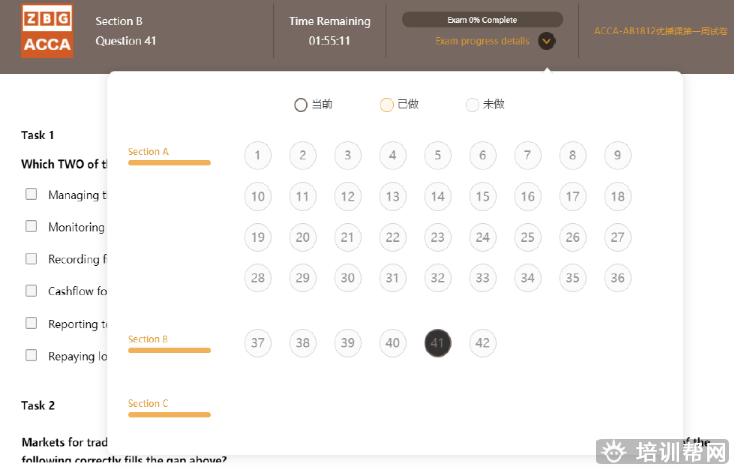Select question 36 in the grid
This screenshot has width=734, height=469.
[x=618, y=278]
